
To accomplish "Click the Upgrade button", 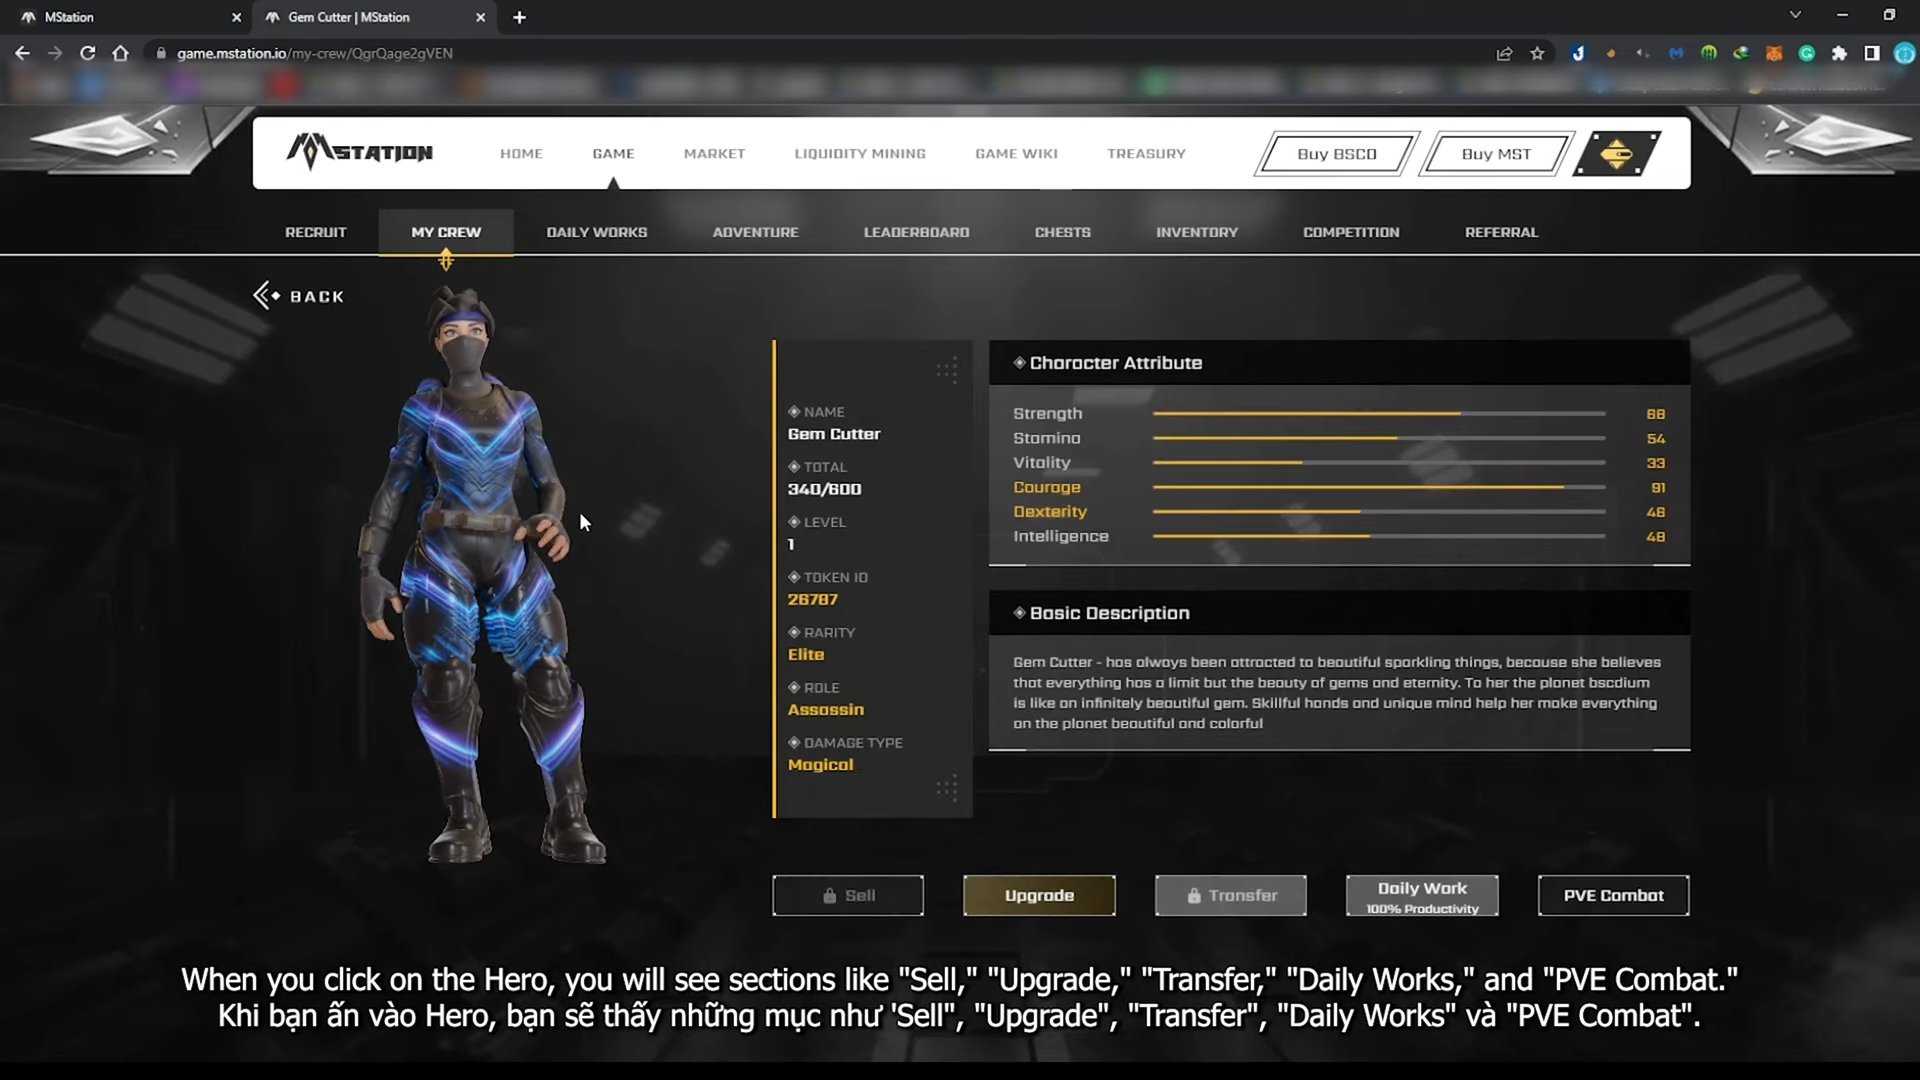I will point(1039,895).
